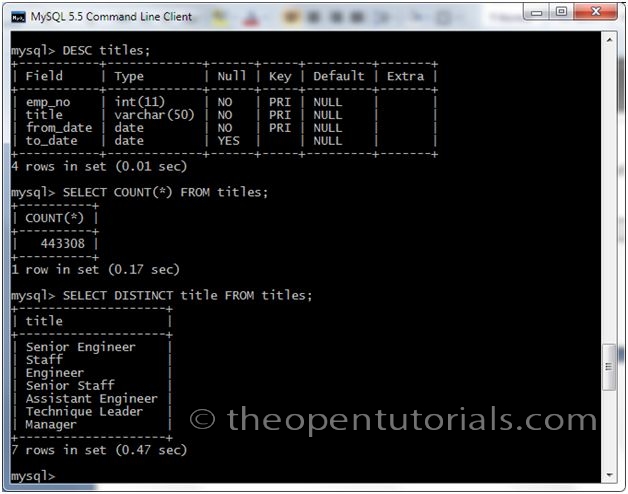Click the vertical scrollbar thumb
628x494 pixels.
[x=609, y=367]
